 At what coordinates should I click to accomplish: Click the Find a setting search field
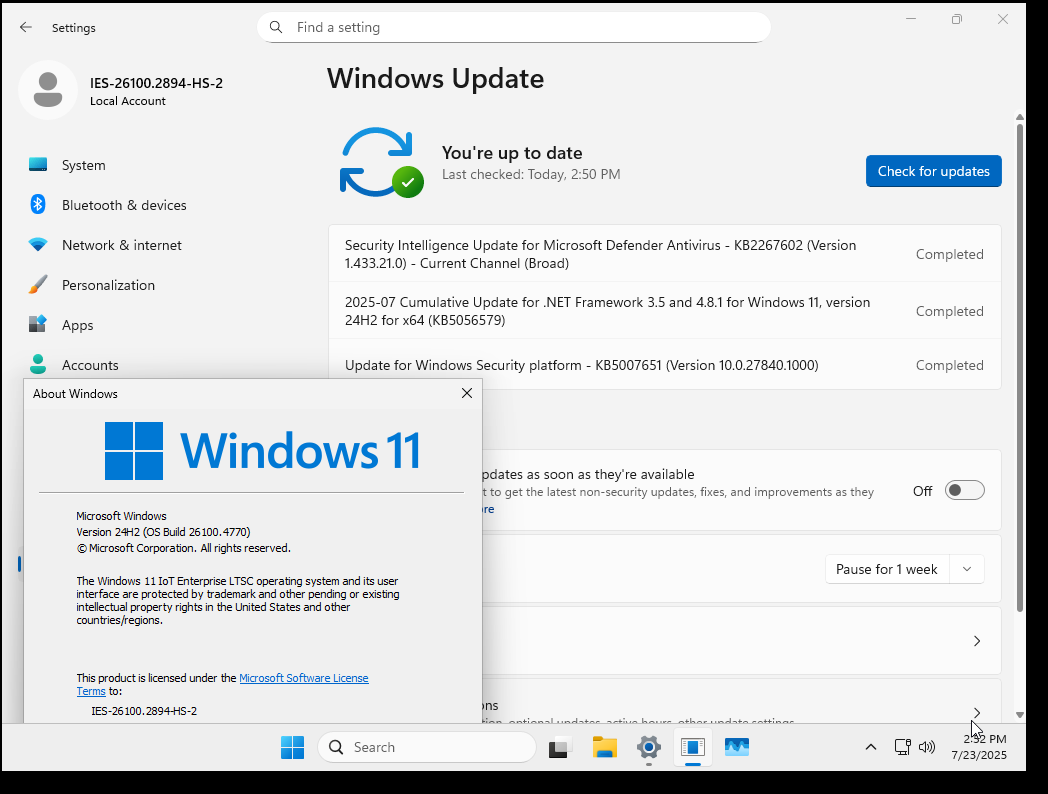coord(513,27)
